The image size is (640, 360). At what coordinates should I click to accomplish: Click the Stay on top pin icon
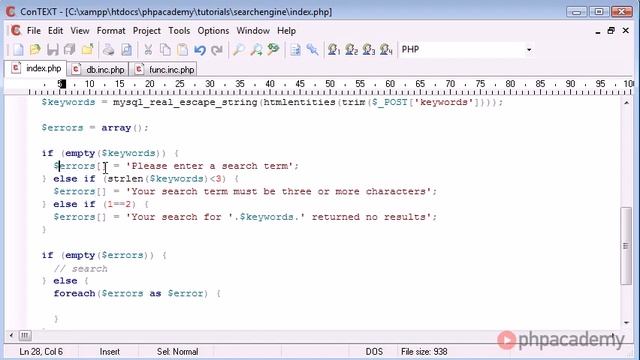coord(312,50)
